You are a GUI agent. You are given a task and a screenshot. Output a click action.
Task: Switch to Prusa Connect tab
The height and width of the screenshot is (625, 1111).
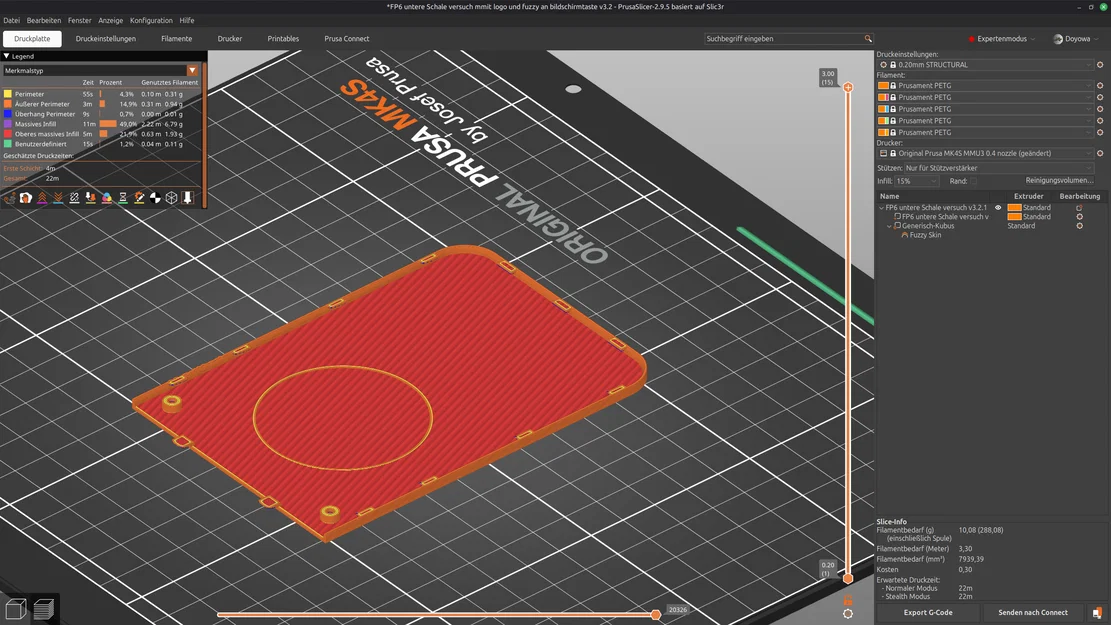[346, 39]
